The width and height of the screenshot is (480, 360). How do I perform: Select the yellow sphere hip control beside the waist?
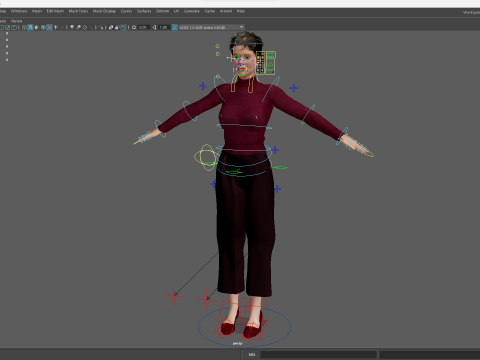point(205,157)
